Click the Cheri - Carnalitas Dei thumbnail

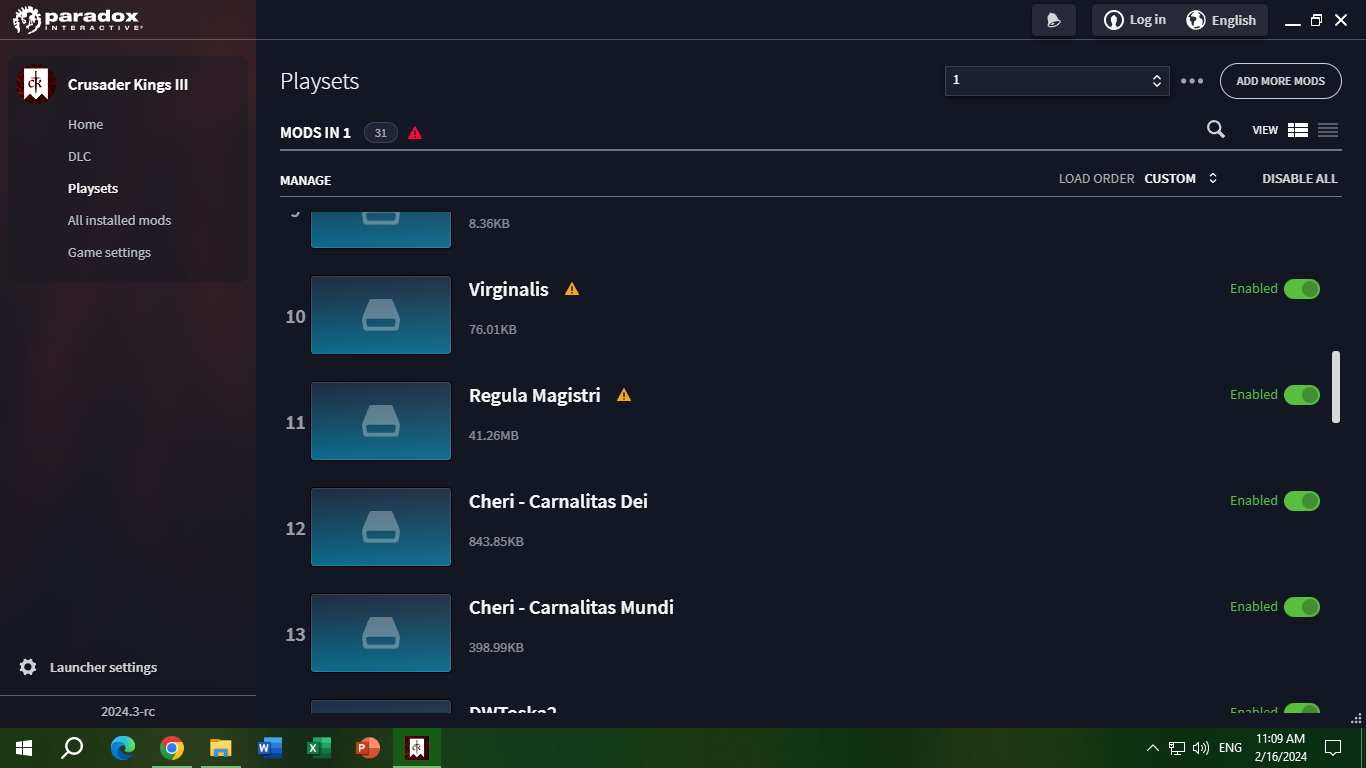381,527
